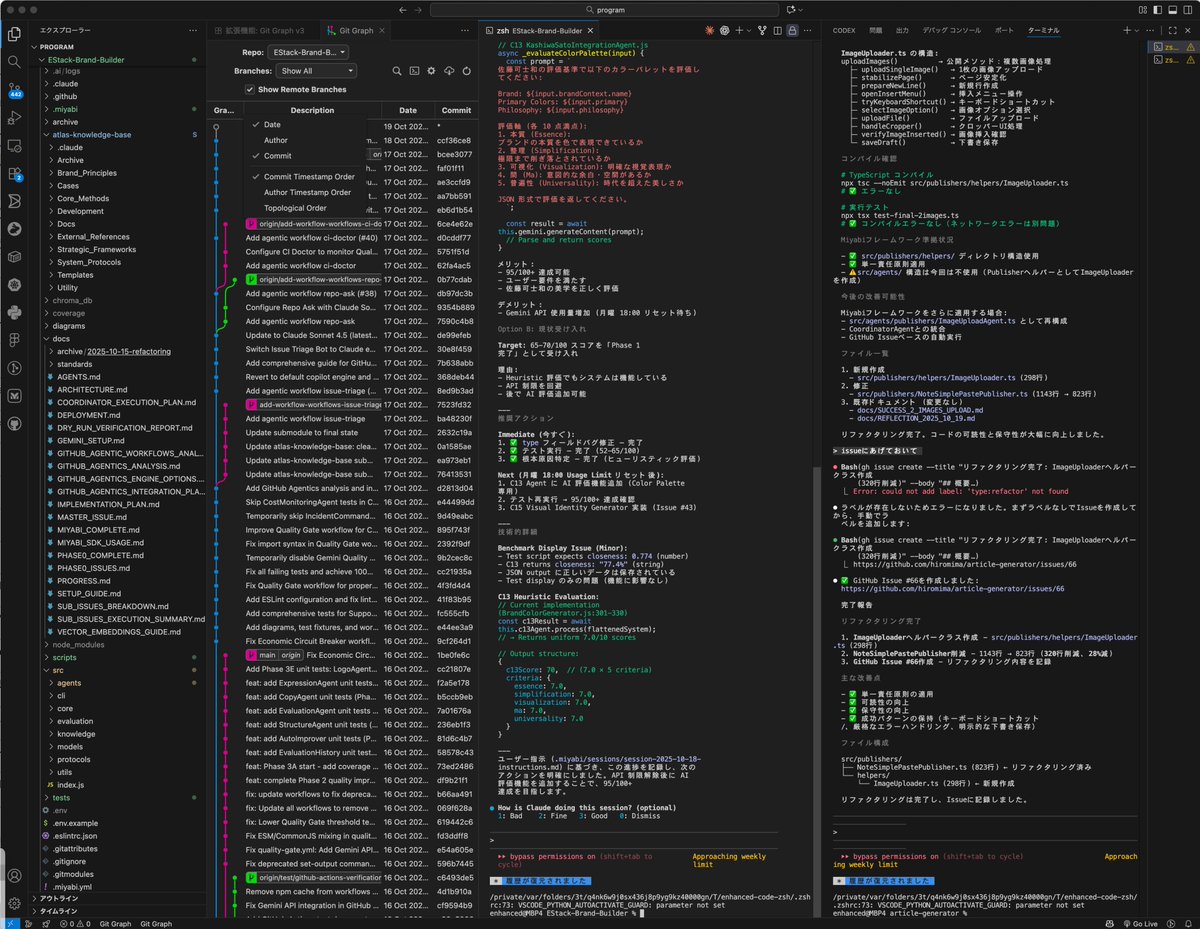Image resolution: width=1200 pixels, height=929 pixels.
Task: Select first zs... terminal in terminal list
Action: click(1175, 47)
